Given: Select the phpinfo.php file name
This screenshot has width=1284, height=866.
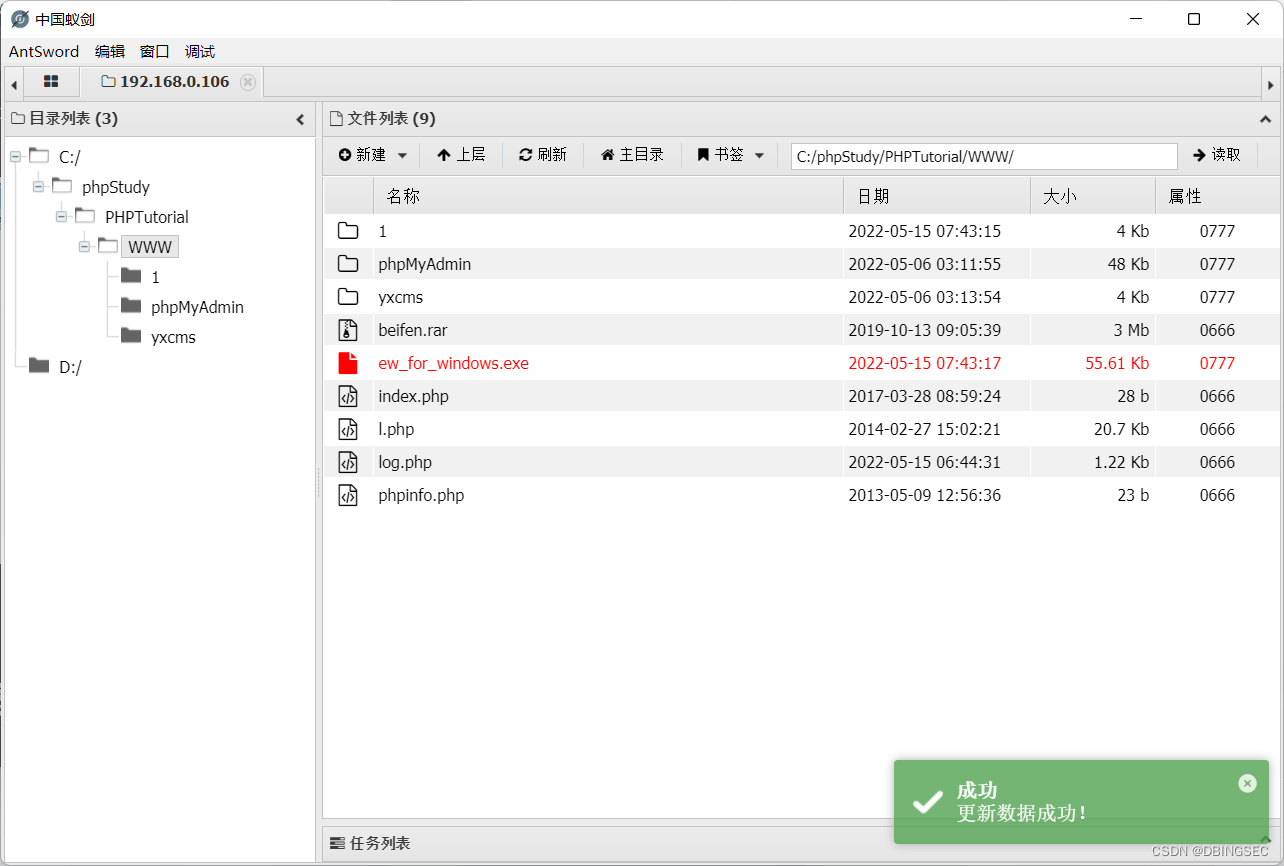Looking at the screenshot, I should [421, 495].
